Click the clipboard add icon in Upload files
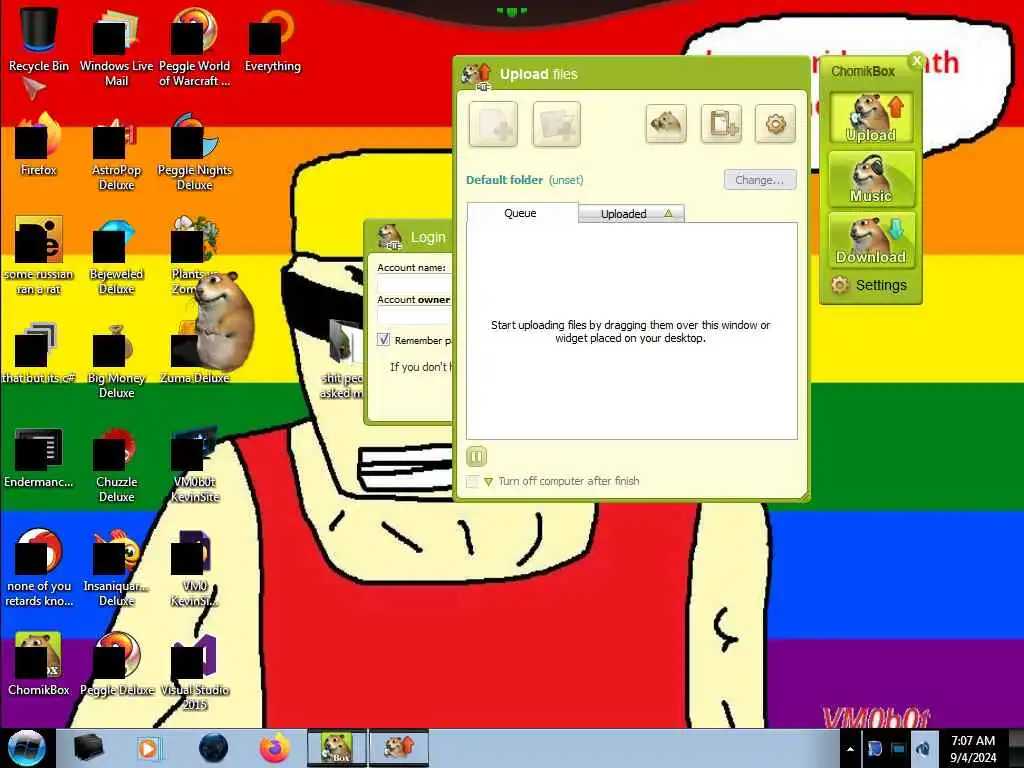This screenshot has width=1024, height=768. (x=722, y=123)
